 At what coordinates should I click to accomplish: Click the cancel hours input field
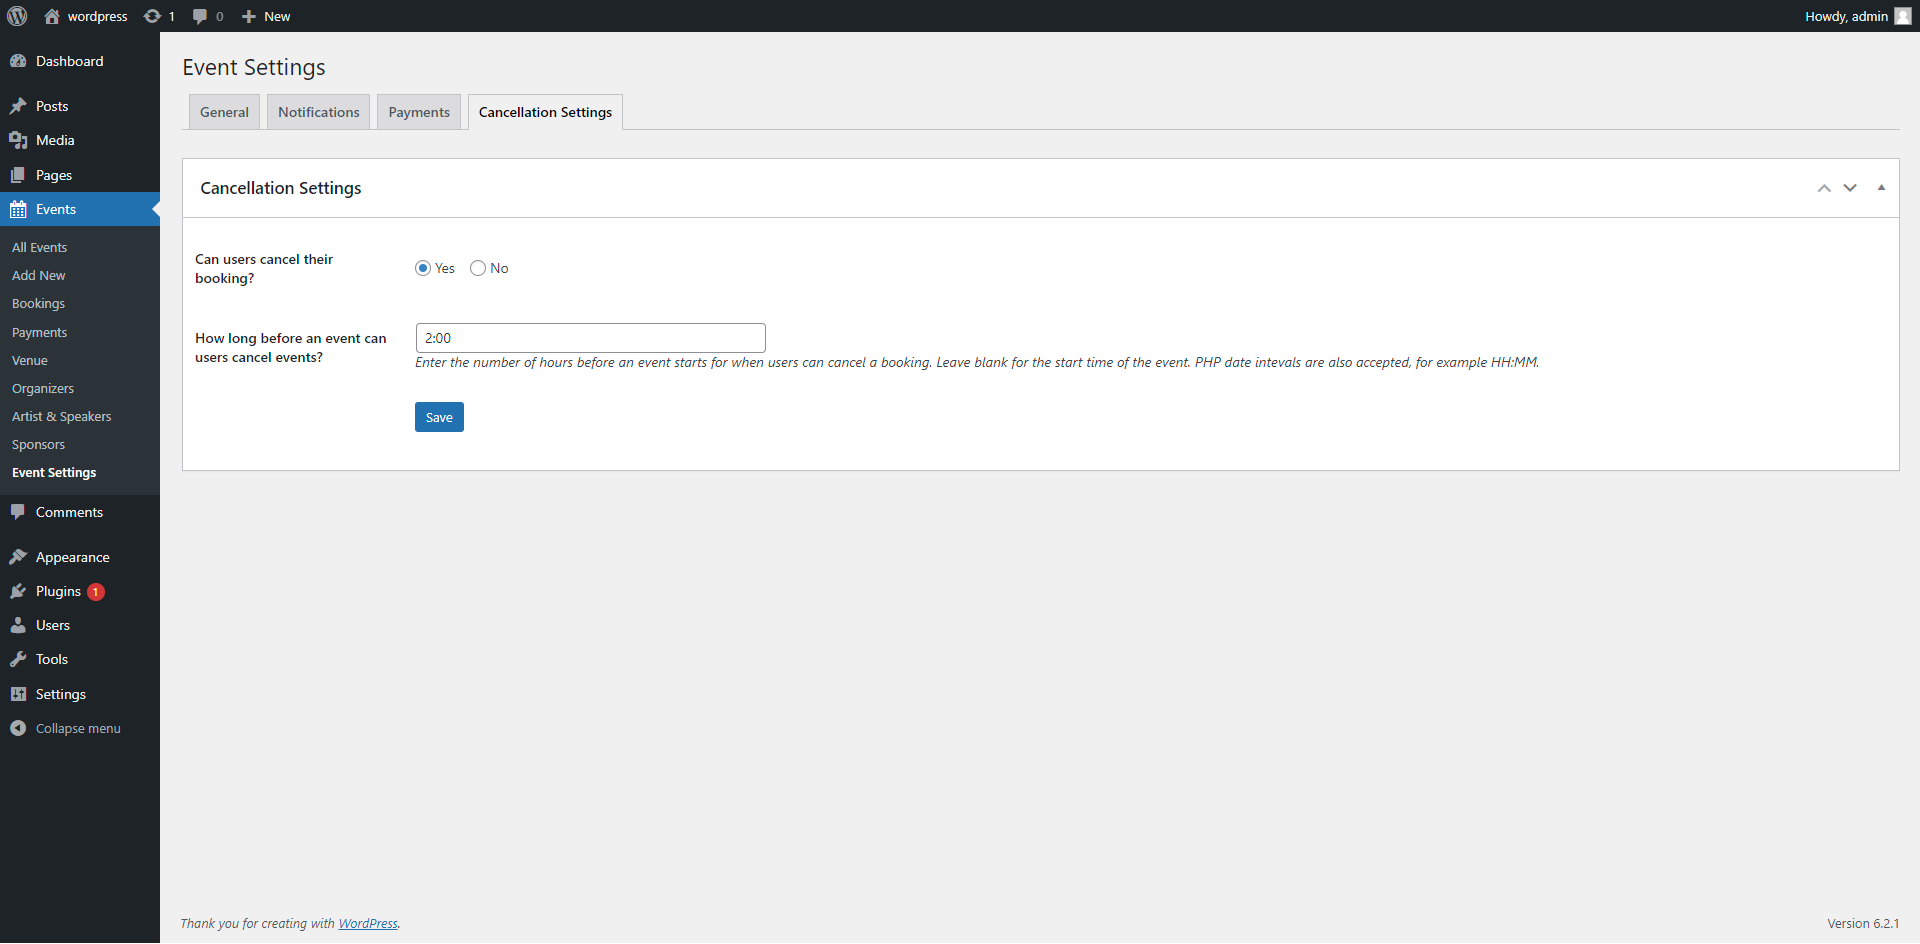(590, 338)
